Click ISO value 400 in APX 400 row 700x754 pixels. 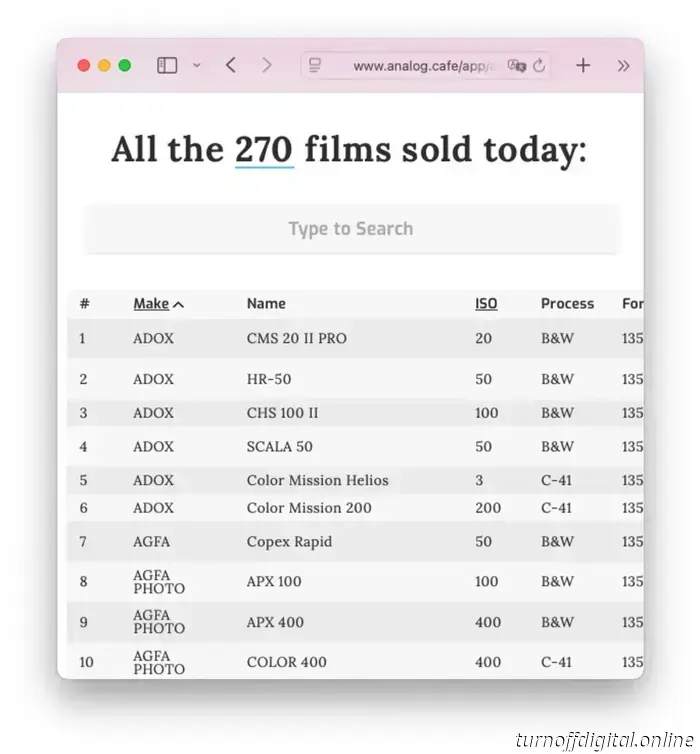tap(488, 623)
